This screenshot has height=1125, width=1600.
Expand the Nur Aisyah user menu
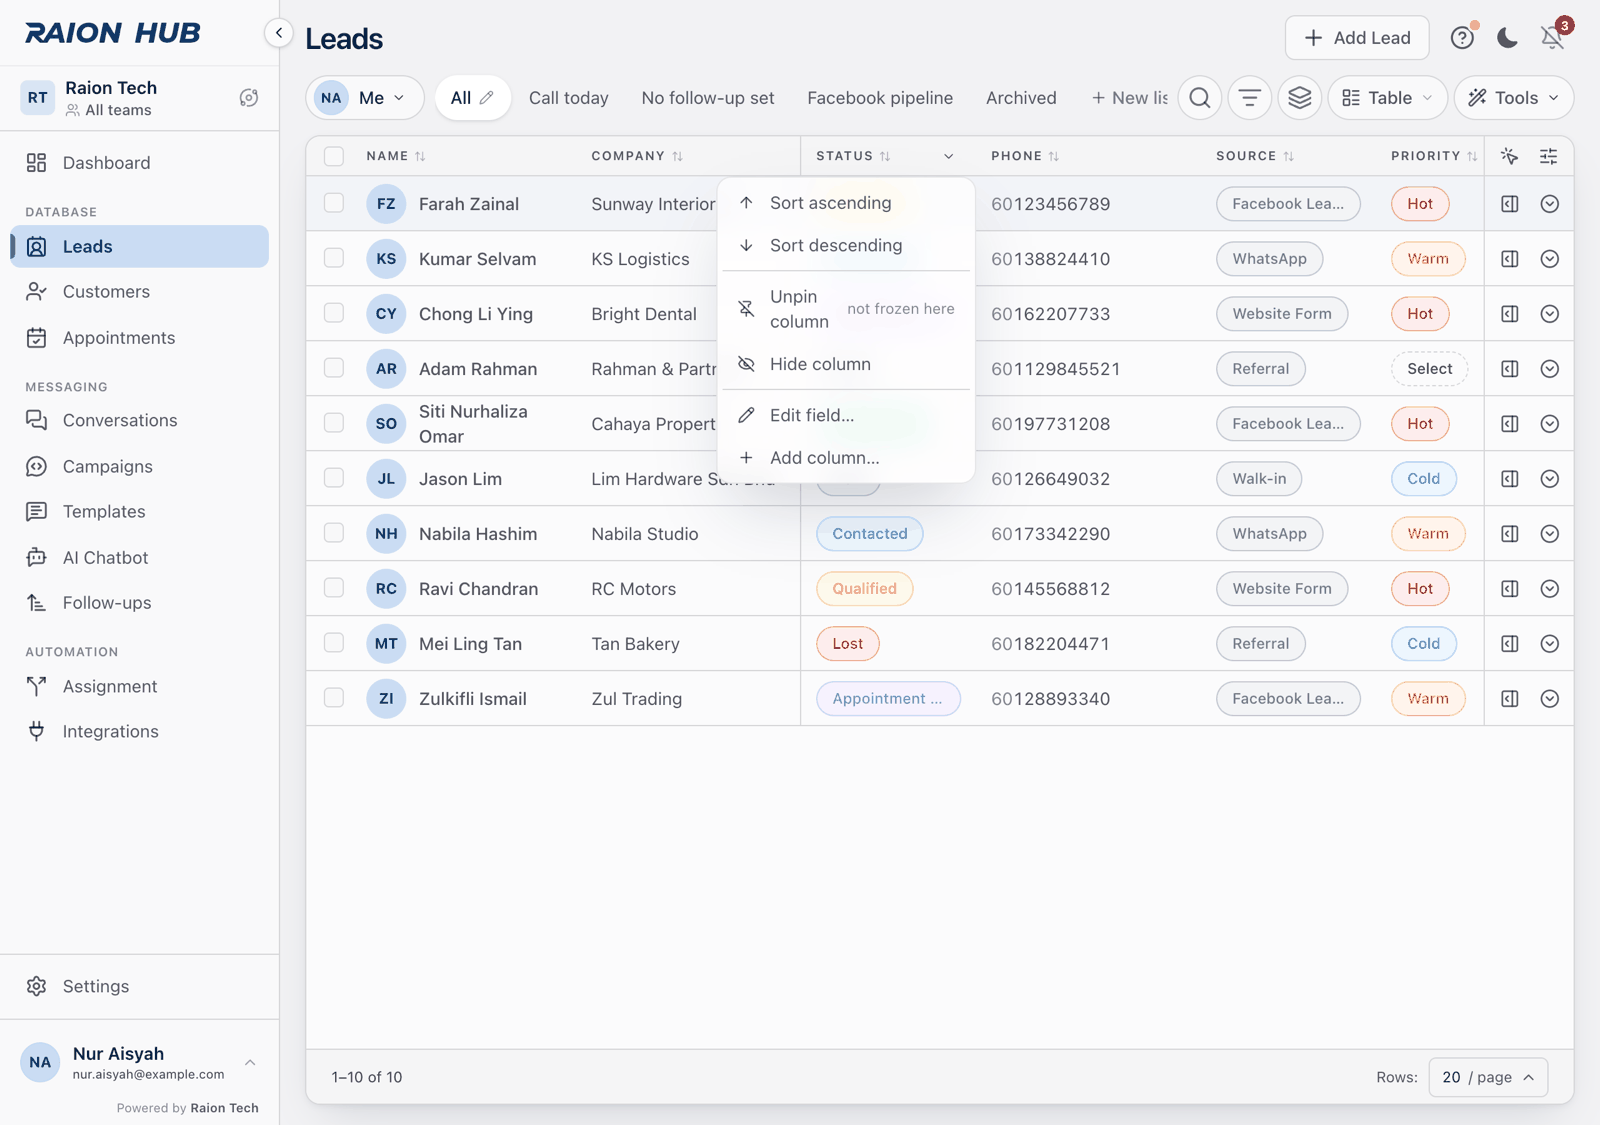[x=140, y=1063]
